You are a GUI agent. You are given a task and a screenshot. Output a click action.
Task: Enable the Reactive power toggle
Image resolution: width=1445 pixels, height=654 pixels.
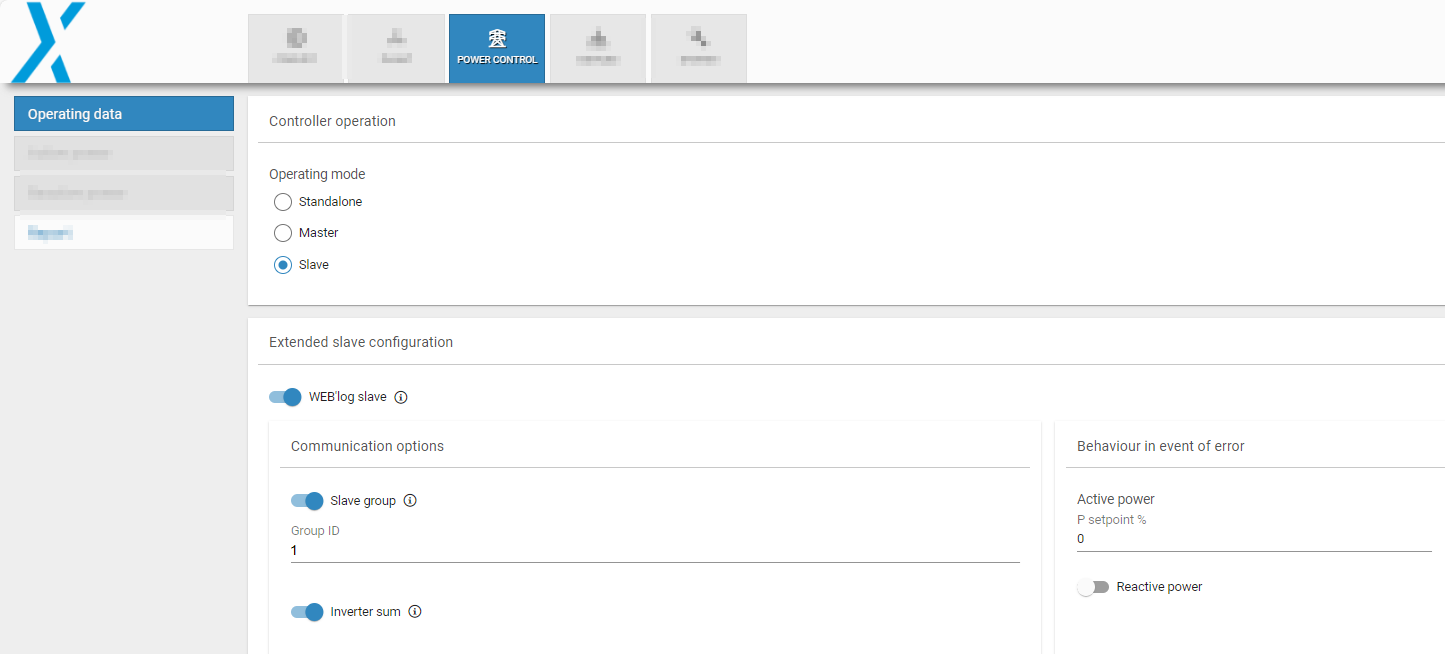(1093, 587)
